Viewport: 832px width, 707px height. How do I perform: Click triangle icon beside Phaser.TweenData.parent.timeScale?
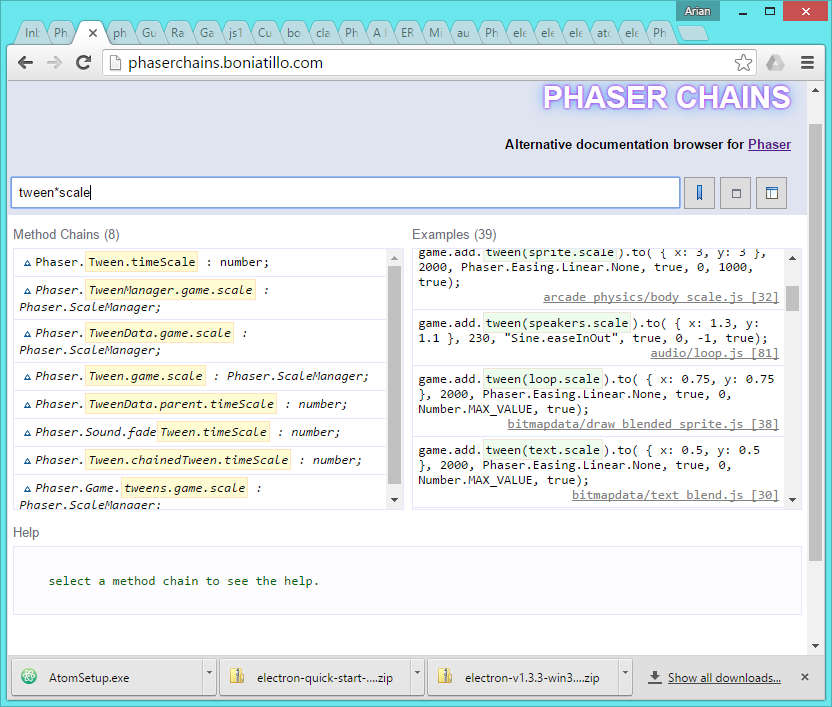(27, 405)
